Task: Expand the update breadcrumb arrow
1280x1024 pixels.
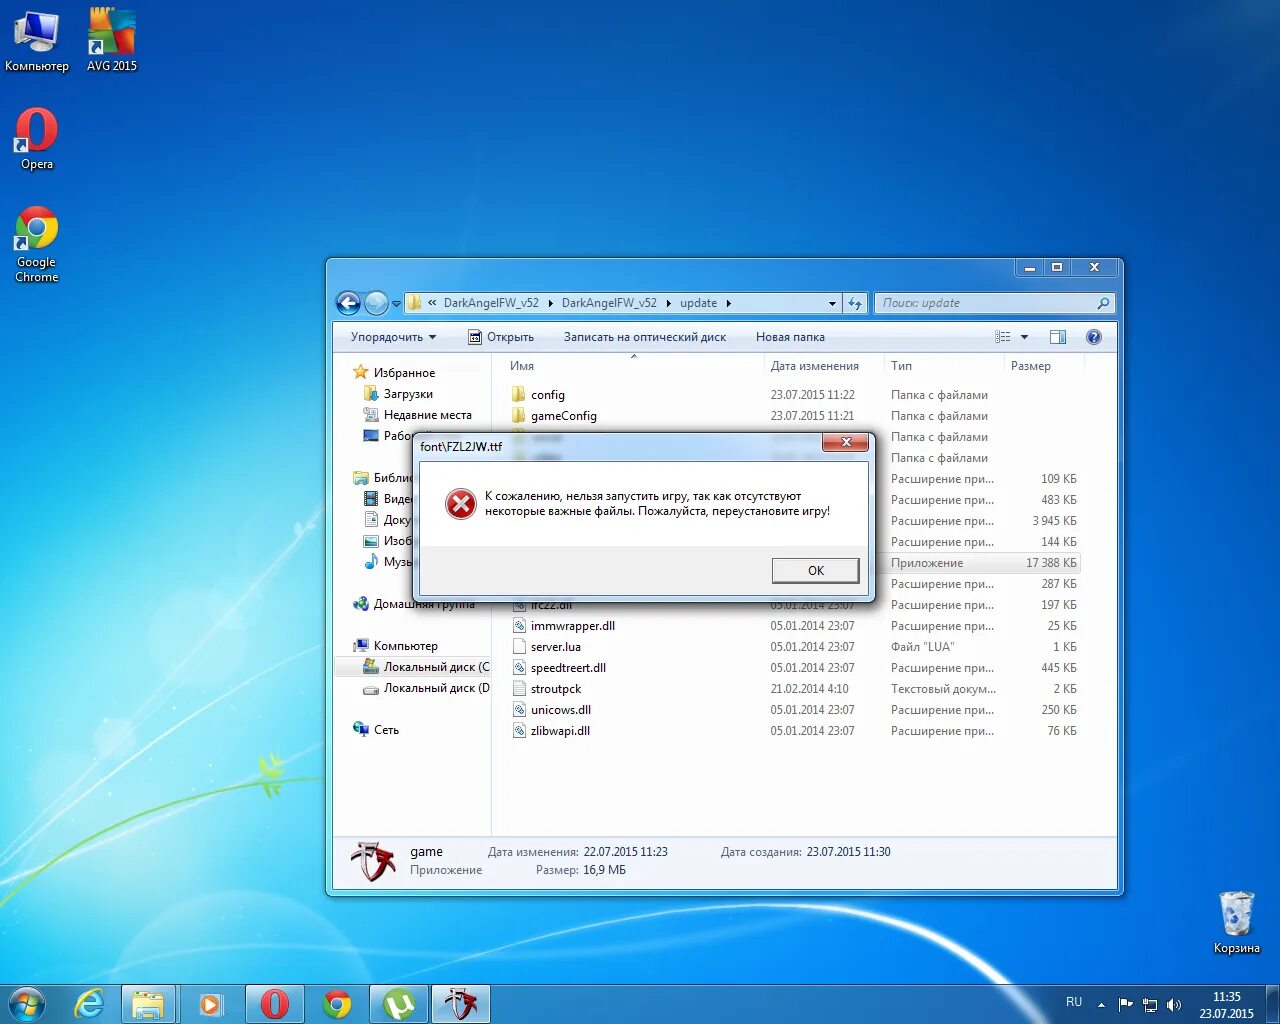Action: 728,303
